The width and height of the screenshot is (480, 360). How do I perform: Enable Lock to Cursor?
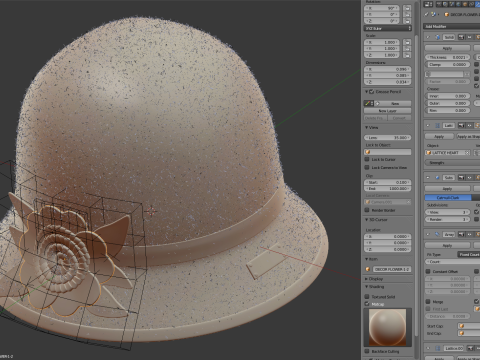[367, 159]
